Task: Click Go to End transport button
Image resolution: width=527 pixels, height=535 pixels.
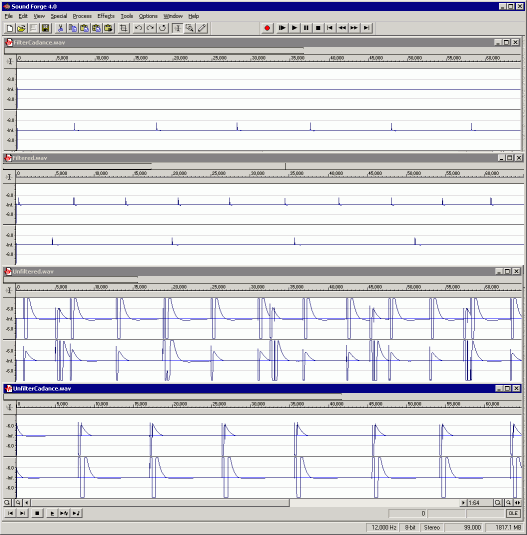Action: (x=366, y=28)
